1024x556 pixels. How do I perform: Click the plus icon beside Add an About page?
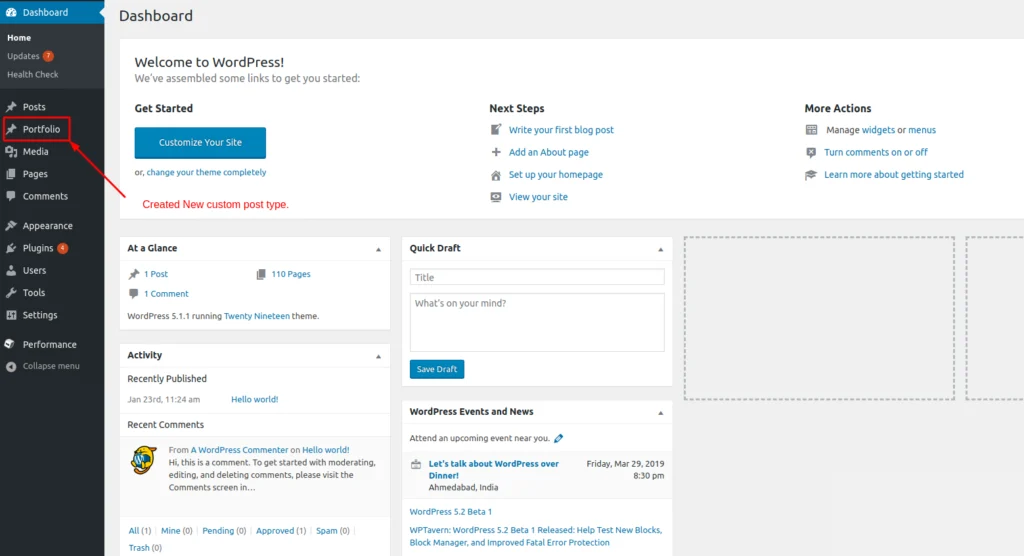(x=496, y=152)
